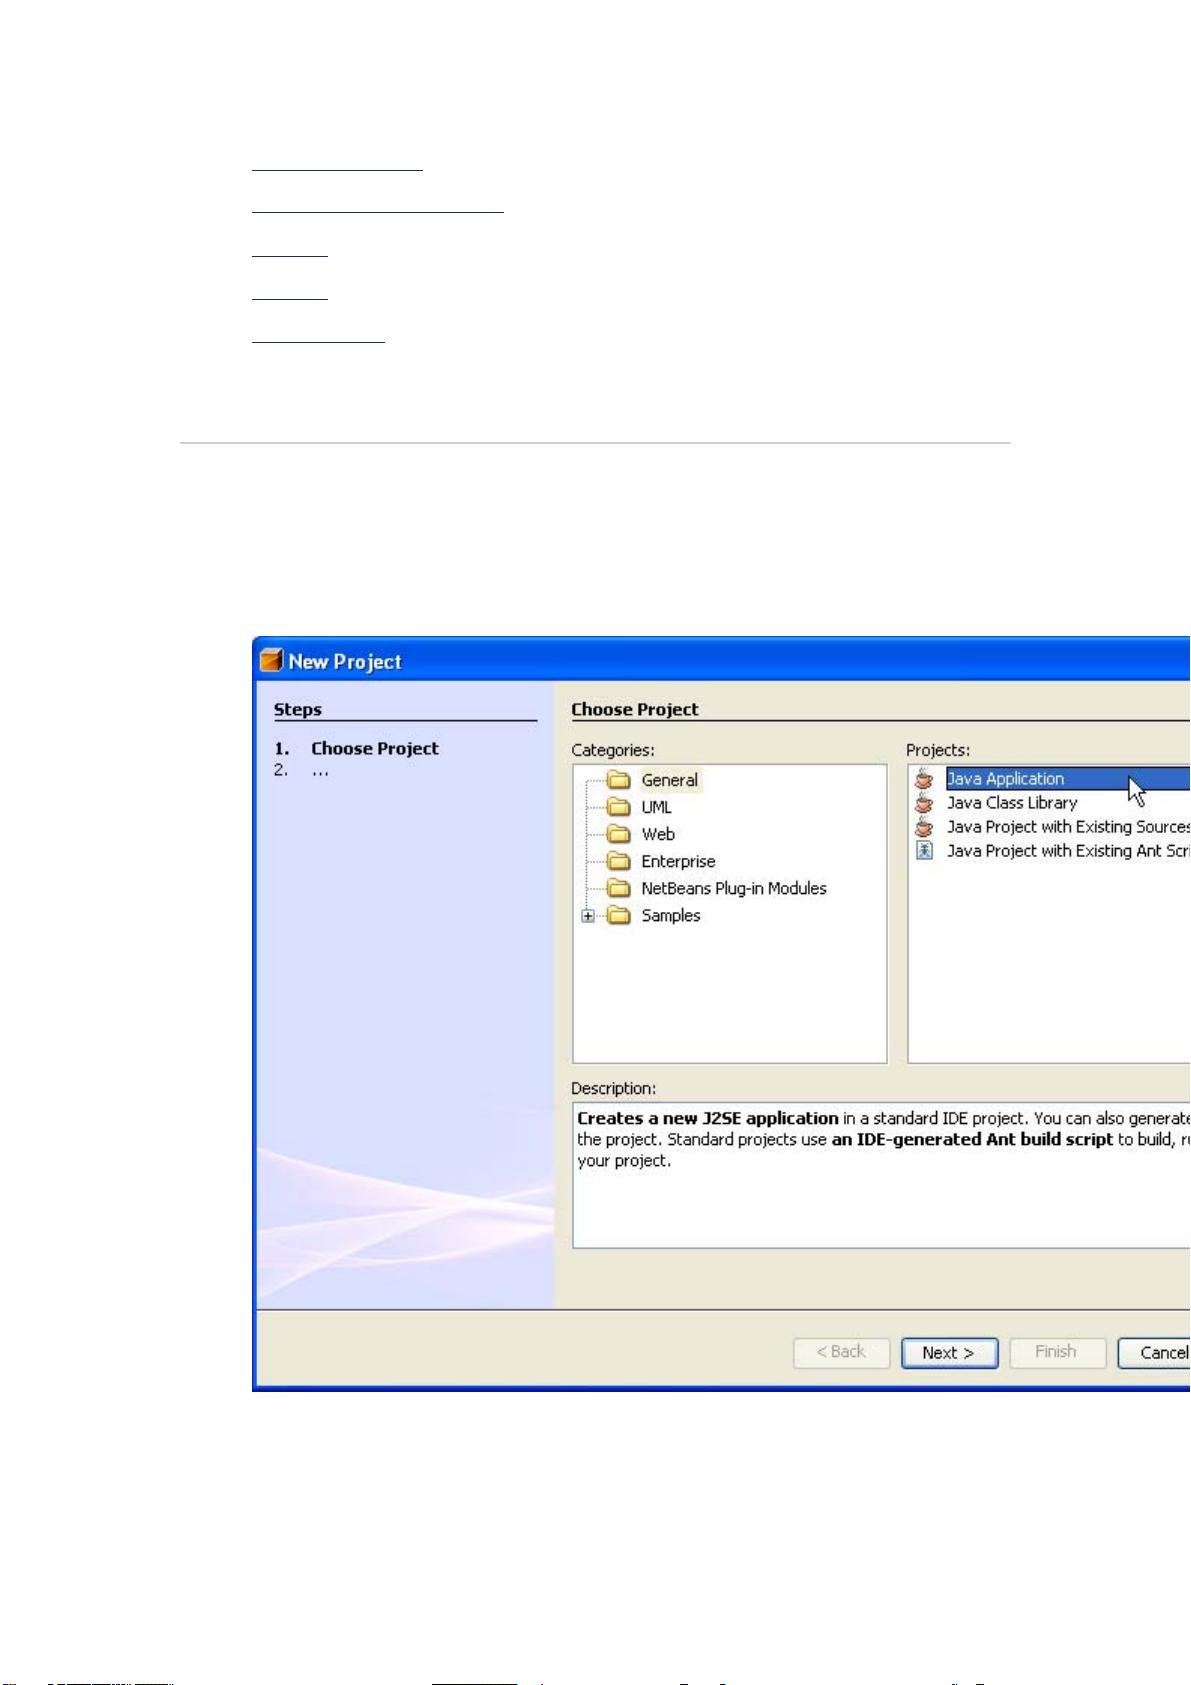Pick Java Project with Existing Sources

(1052, 827)
